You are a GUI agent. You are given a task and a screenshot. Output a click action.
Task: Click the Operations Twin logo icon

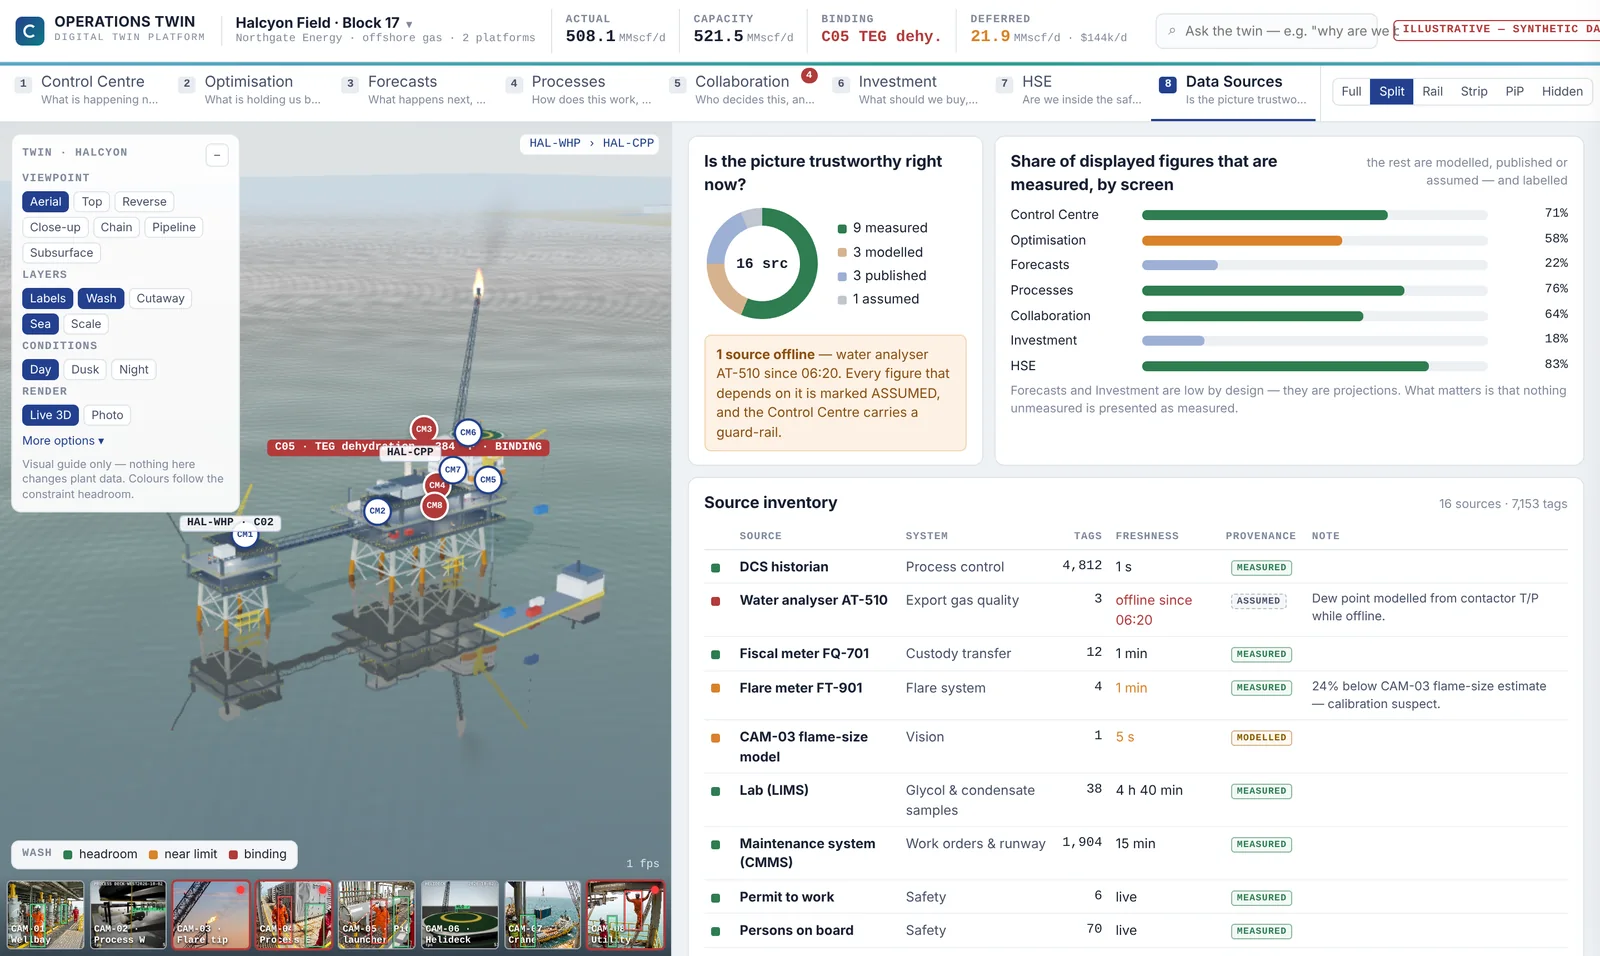point(30,31)
